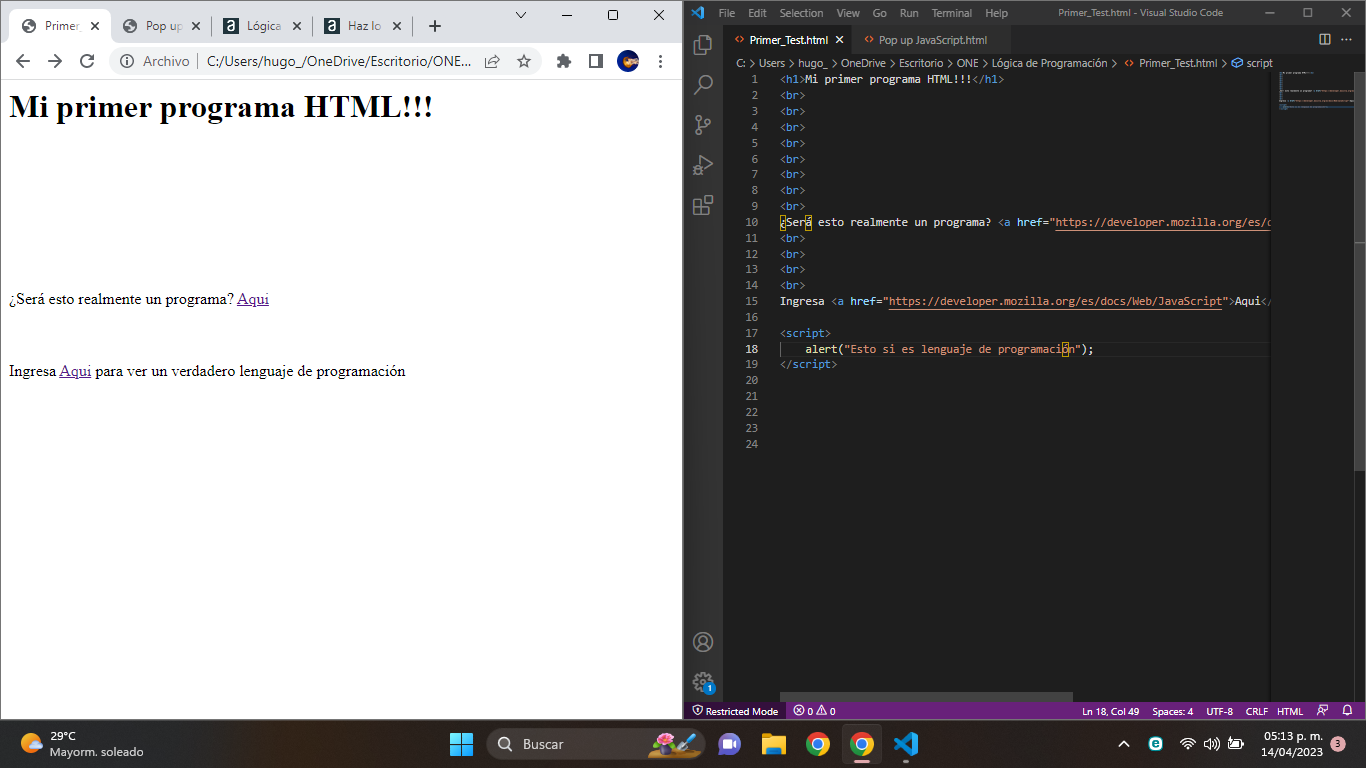Switch to Pop up JavaScript.html editor tab
The image size is (1366, 768).
coord(932,40)
